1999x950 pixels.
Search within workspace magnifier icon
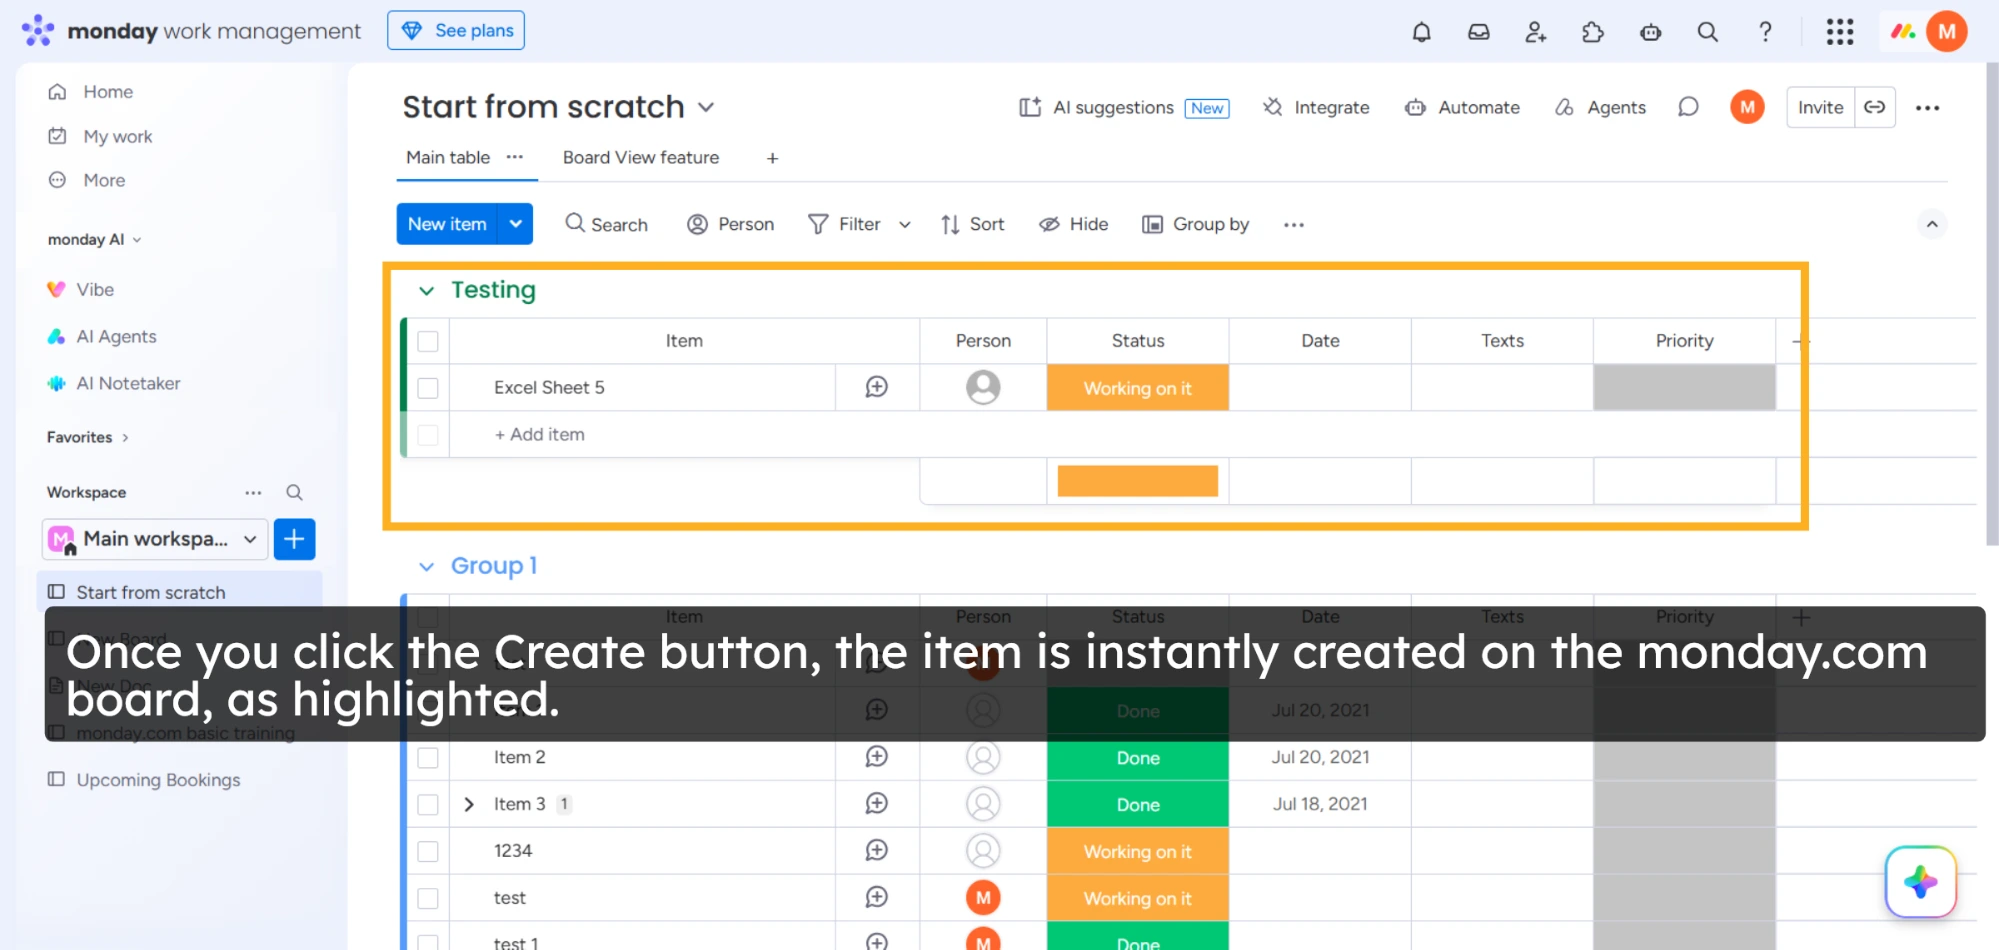point(294,492)
